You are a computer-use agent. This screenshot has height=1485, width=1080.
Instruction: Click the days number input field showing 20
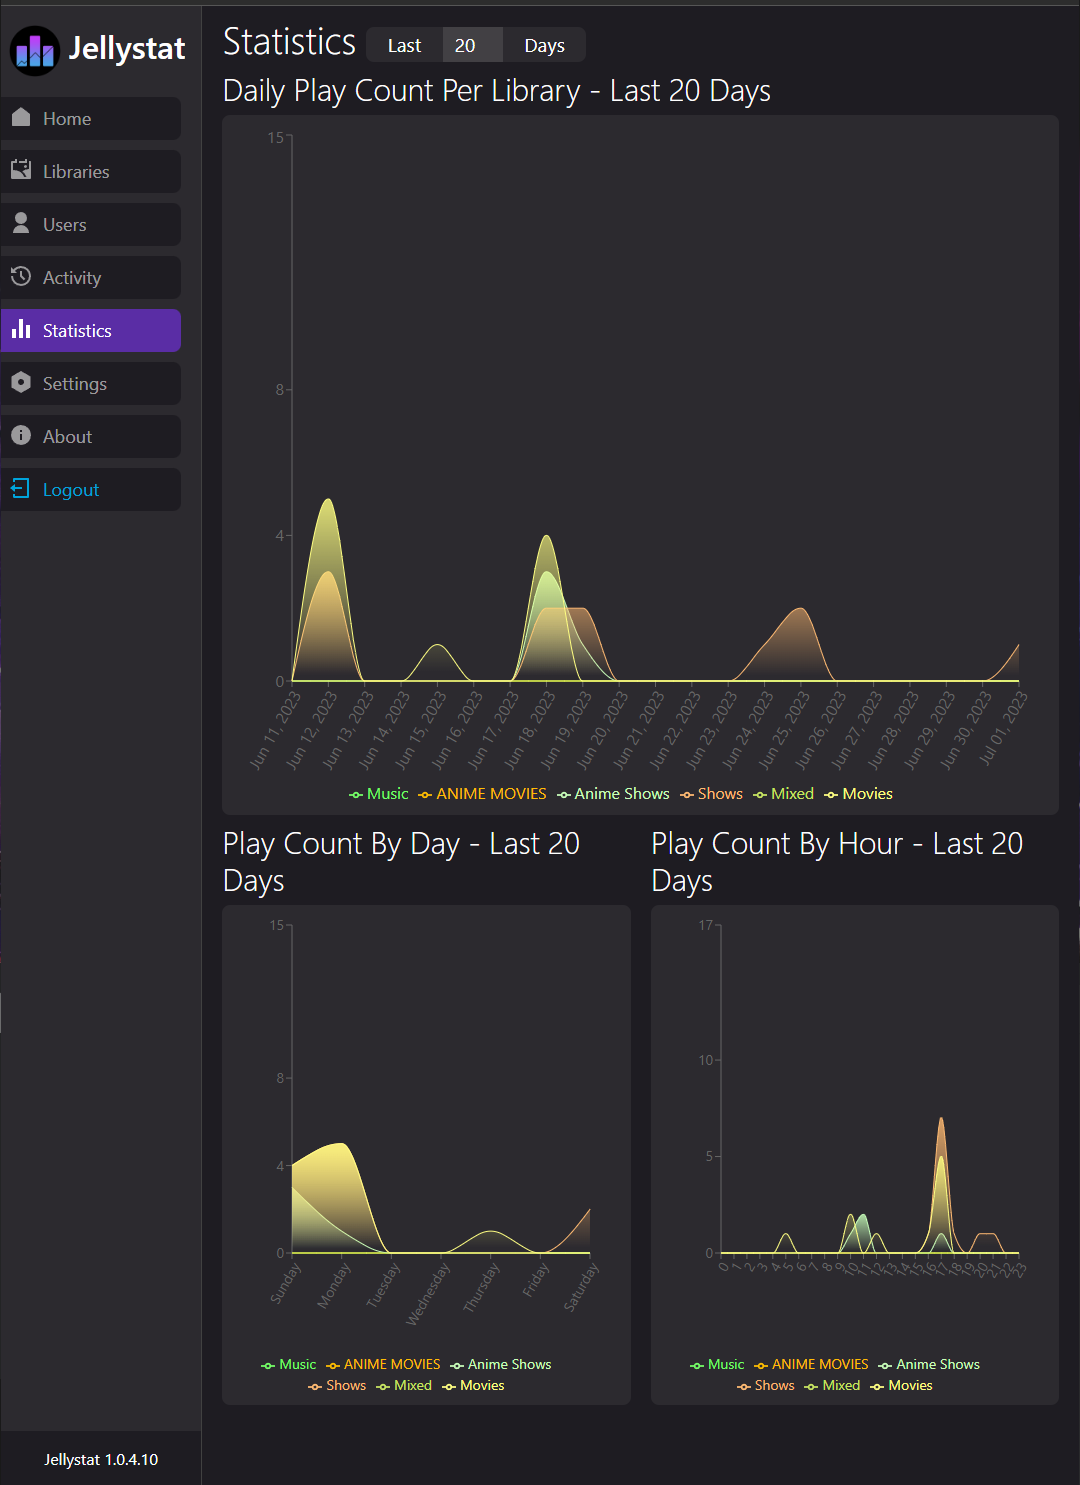pyautogui.click(x=472, y=45)
